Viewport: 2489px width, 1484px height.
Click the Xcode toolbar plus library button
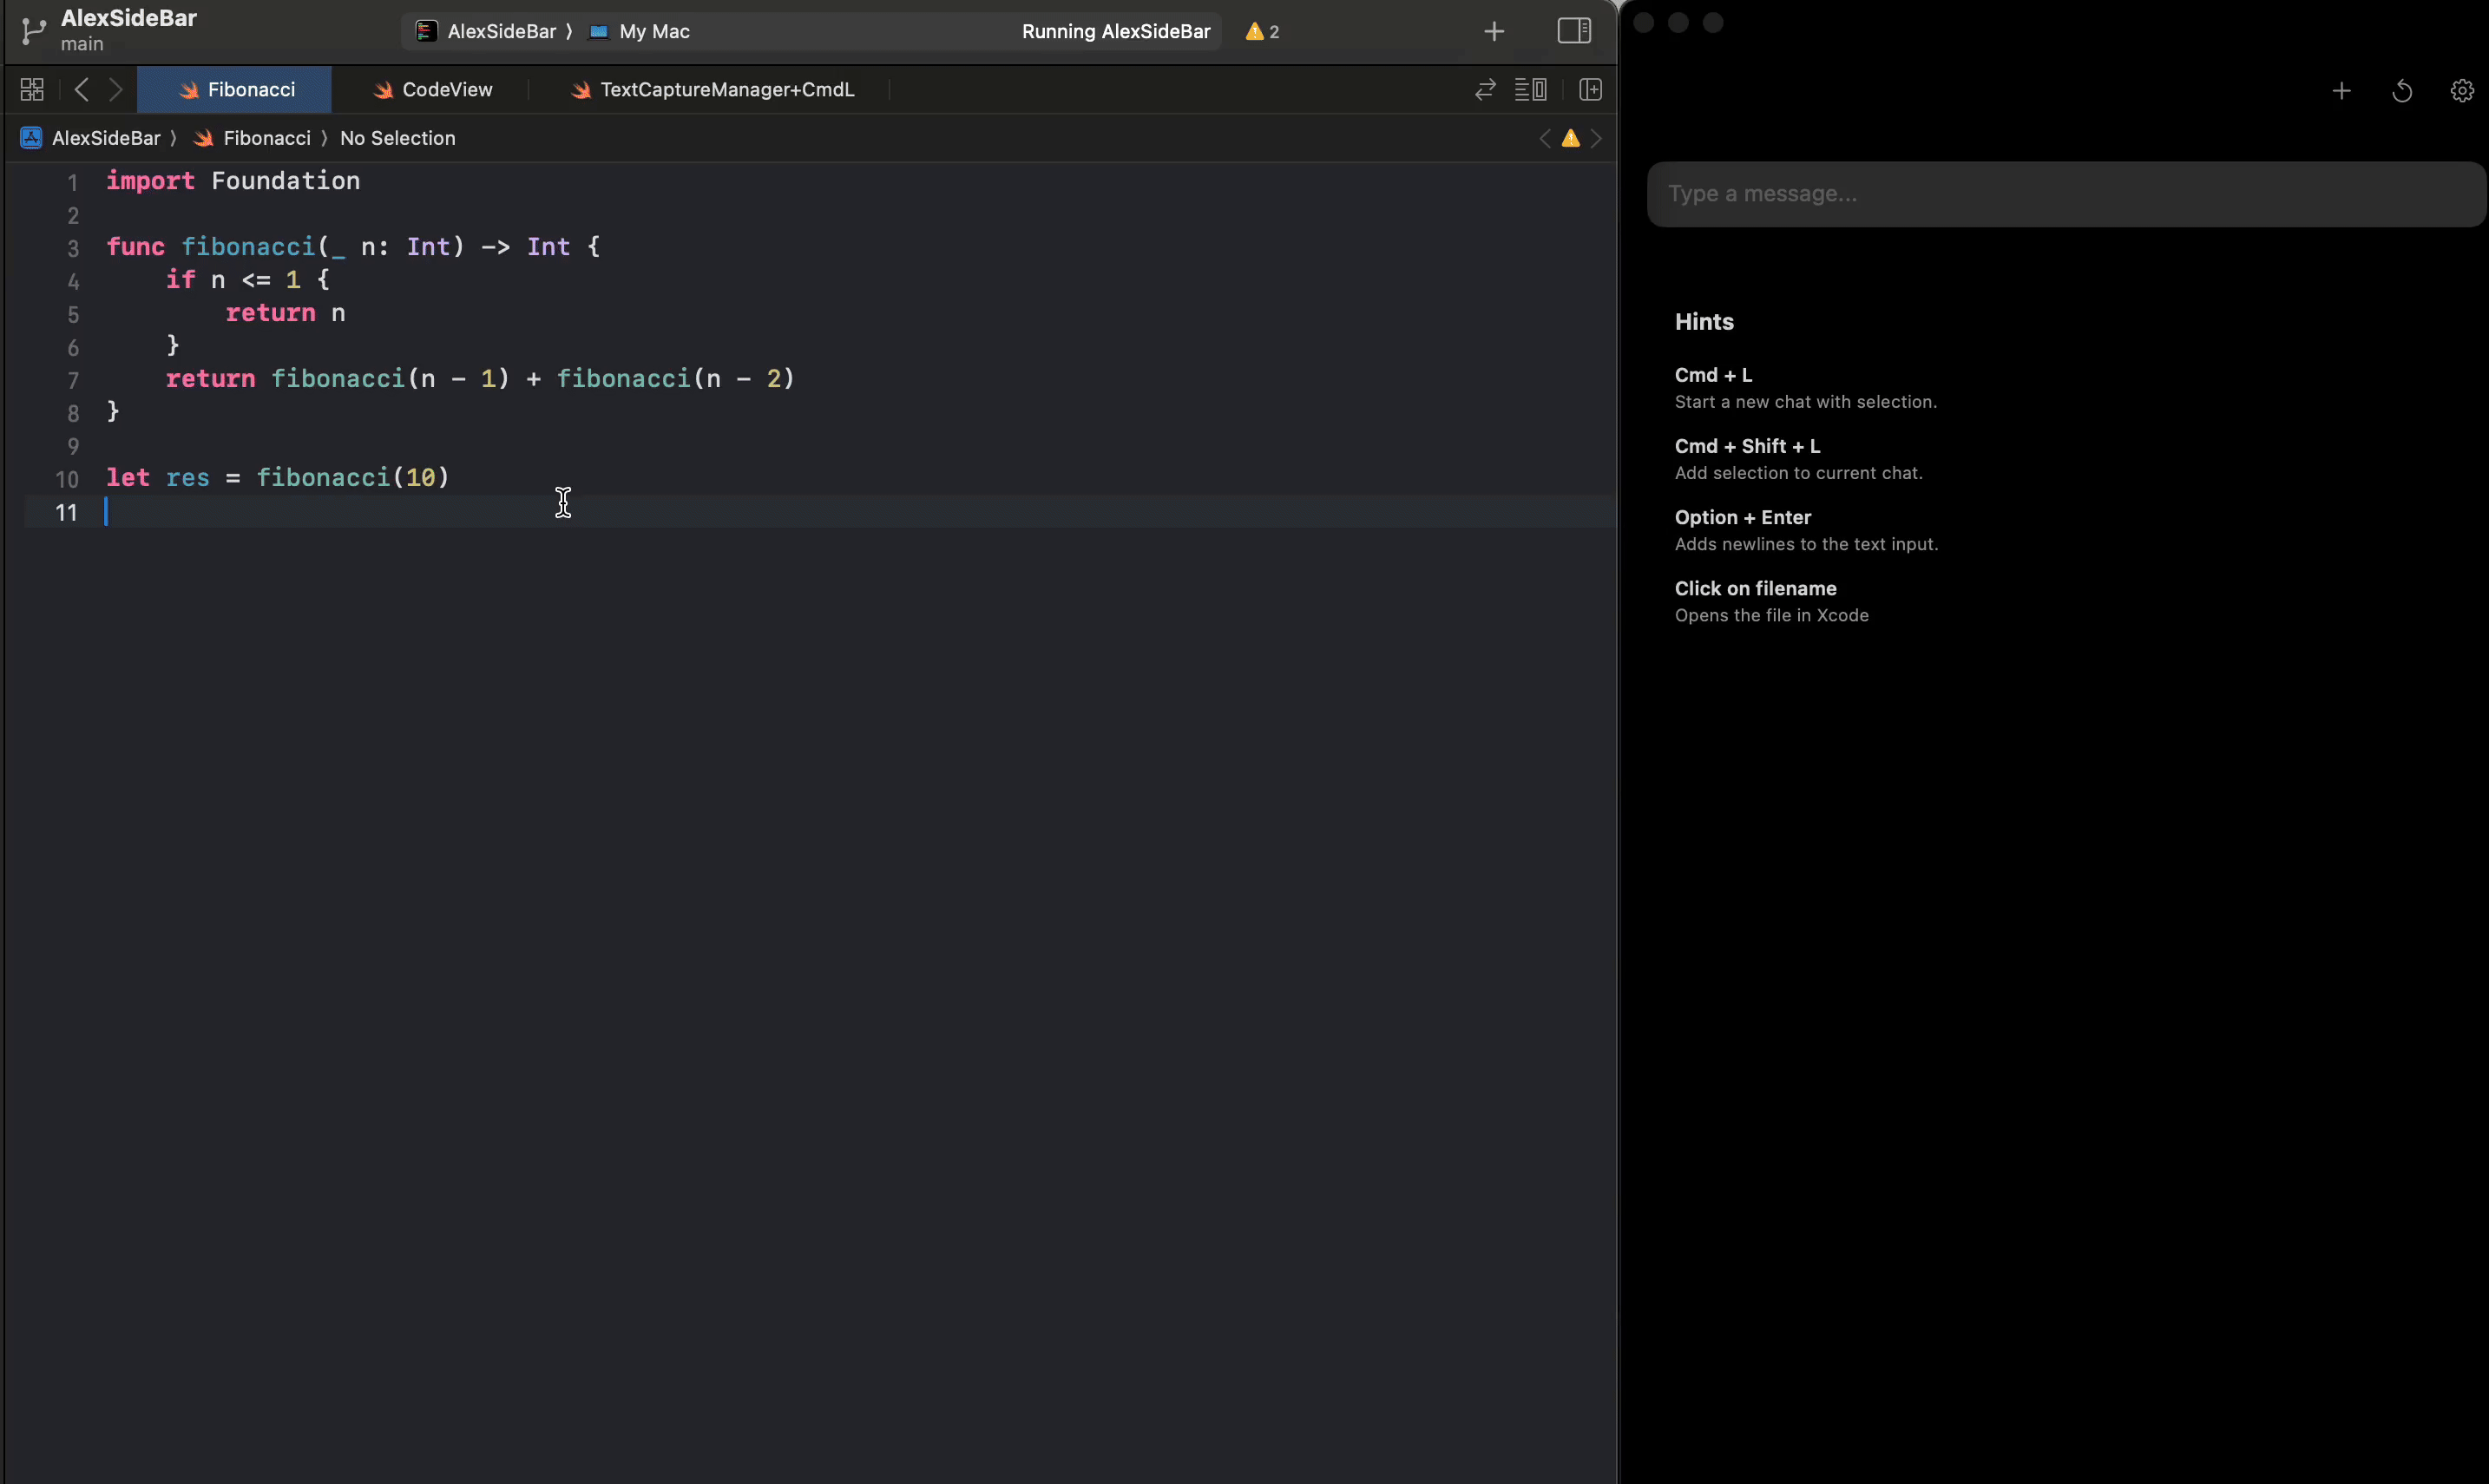[x=1494, y=32]
